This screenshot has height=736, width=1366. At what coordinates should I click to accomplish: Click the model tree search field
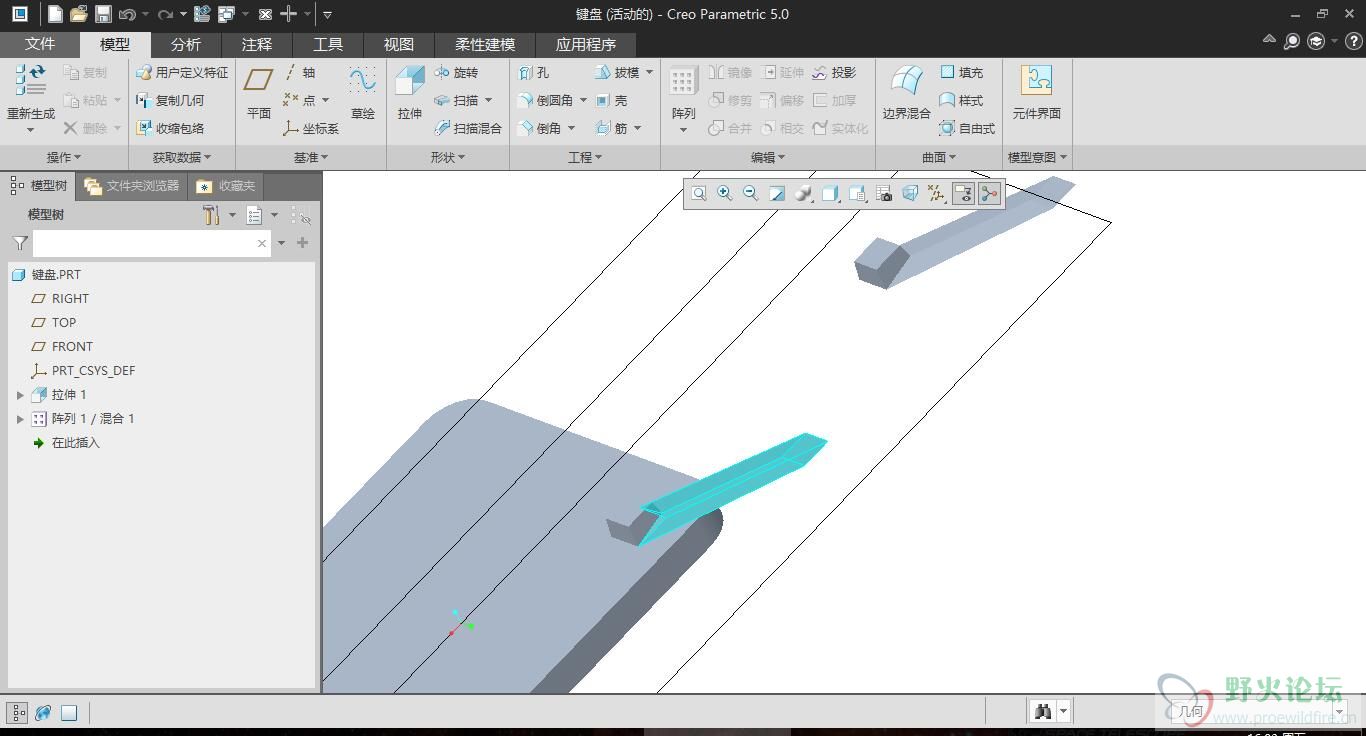pyautogui.click(x=152, y=243)
